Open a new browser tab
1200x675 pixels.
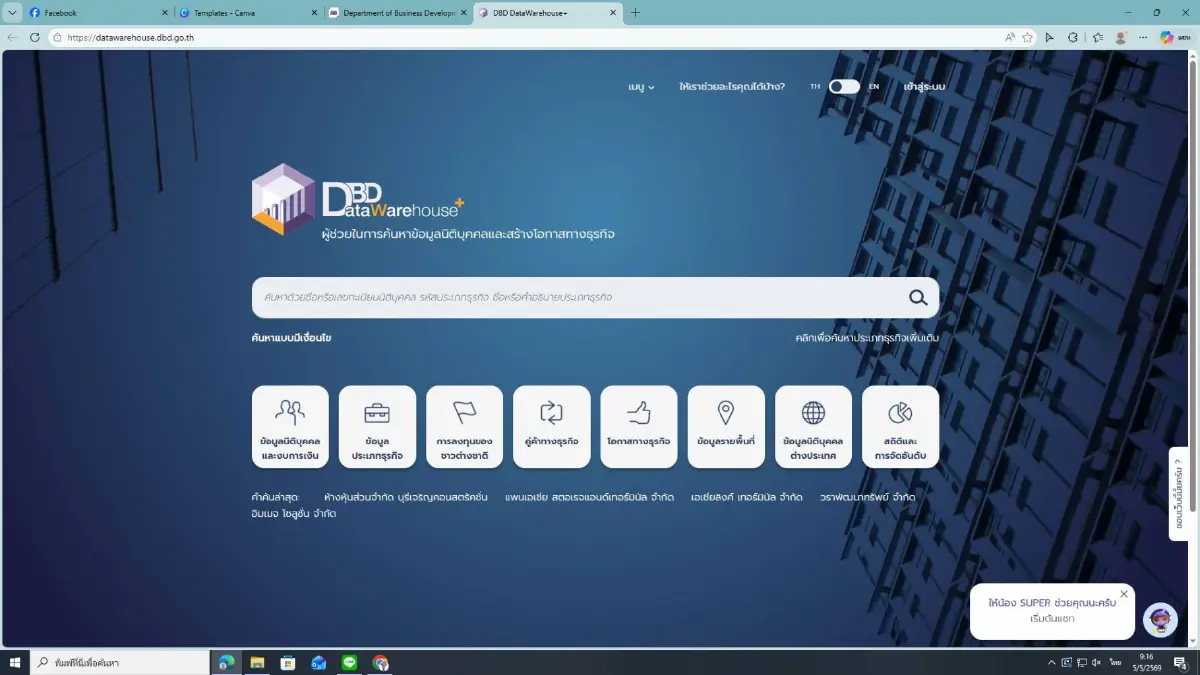[635, 13]
